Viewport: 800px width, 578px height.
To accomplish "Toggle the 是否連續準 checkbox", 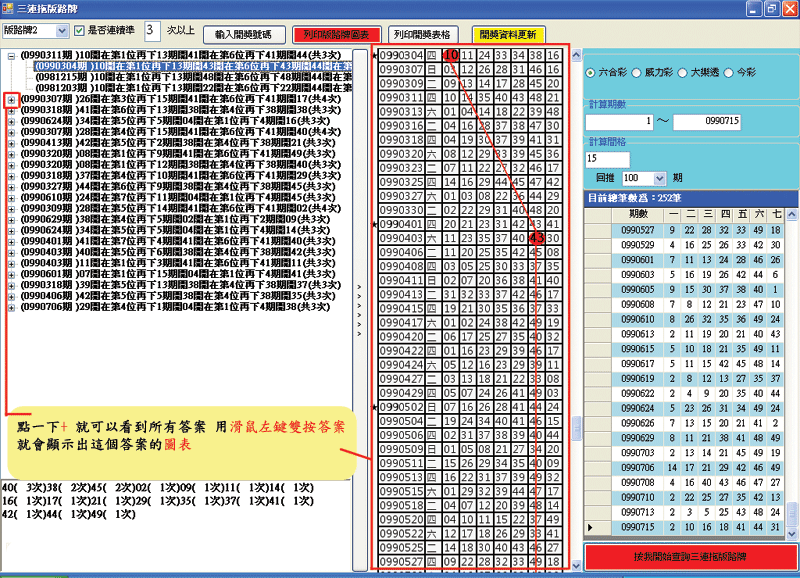I will 80,31.
